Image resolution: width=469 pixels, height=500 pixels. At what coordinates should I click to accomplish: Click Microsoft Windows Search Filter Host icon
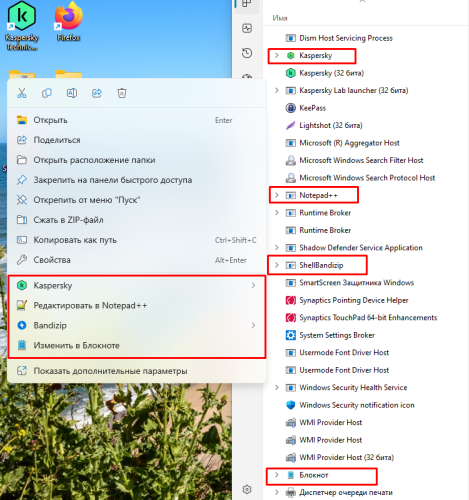[291, 160]
